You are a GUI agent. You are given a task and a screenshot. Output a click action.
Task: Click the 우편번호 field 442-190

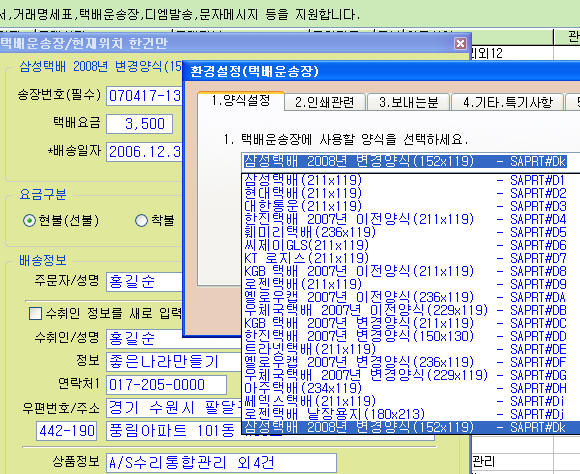pos(67,431)
